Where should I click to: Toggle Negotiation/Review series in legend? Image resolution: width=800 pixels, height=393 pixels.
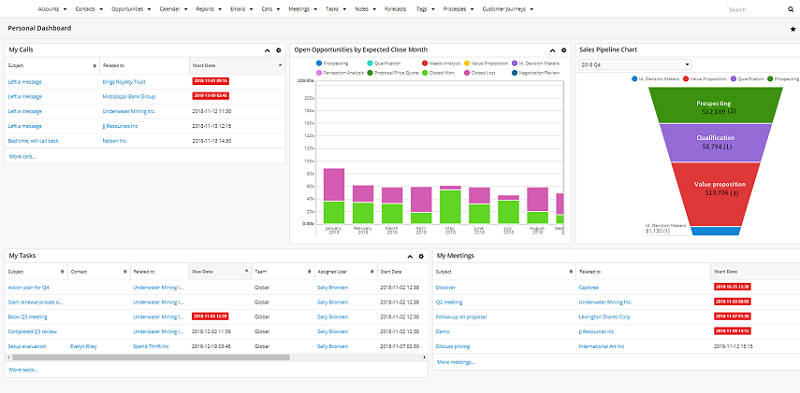point(535,73)
